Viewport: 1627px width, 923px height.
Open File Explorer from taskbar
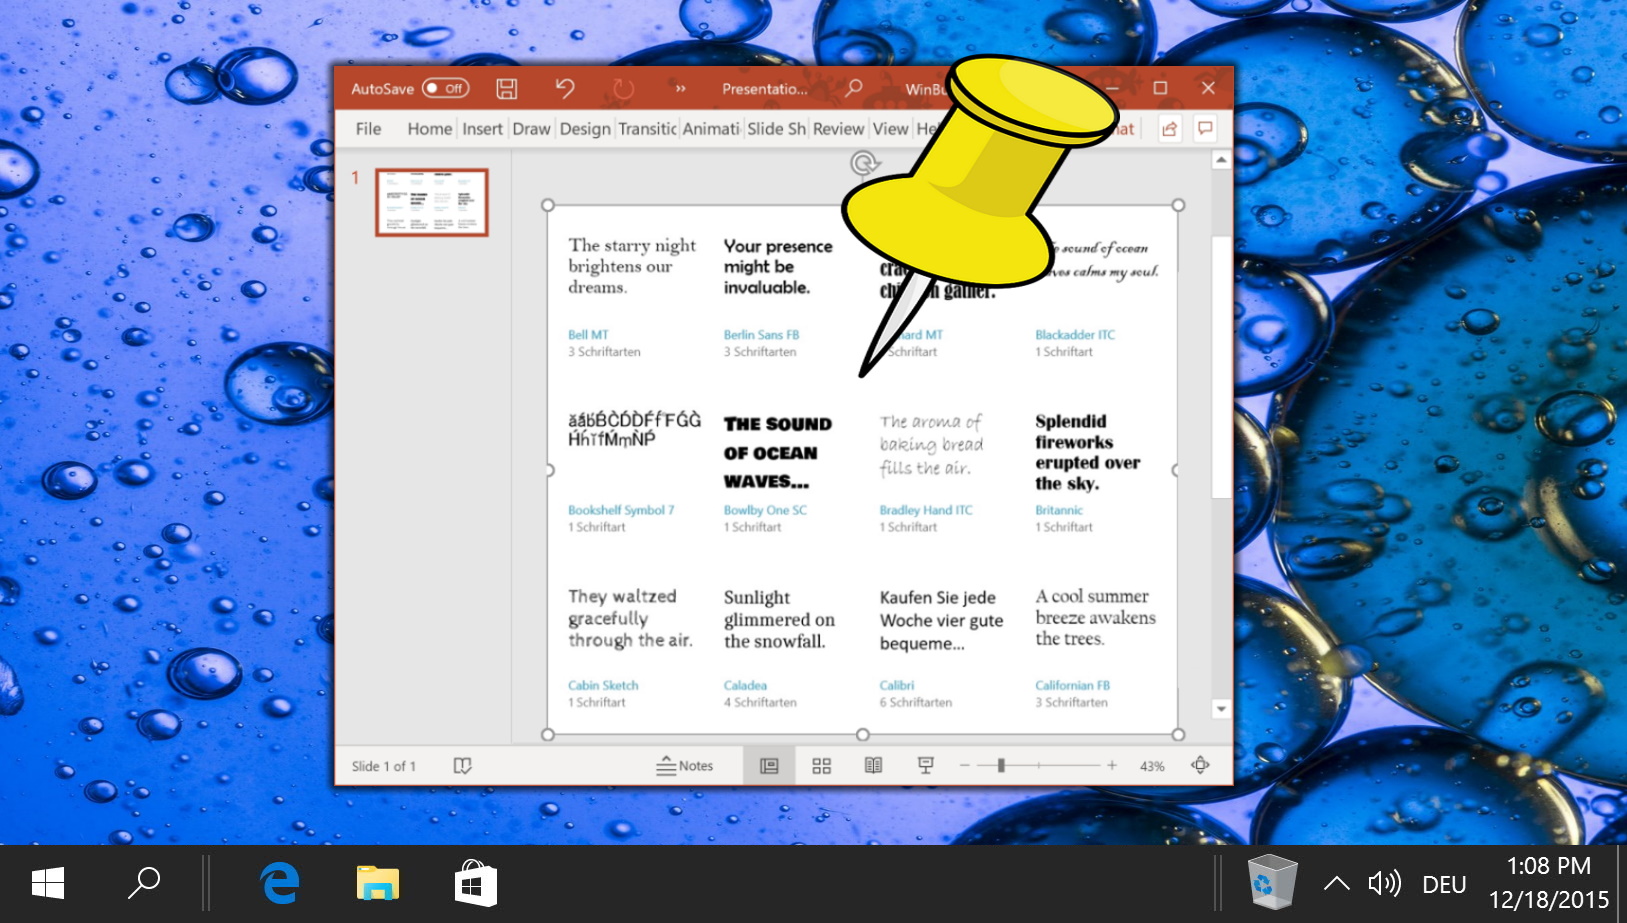tap(378, 884)
